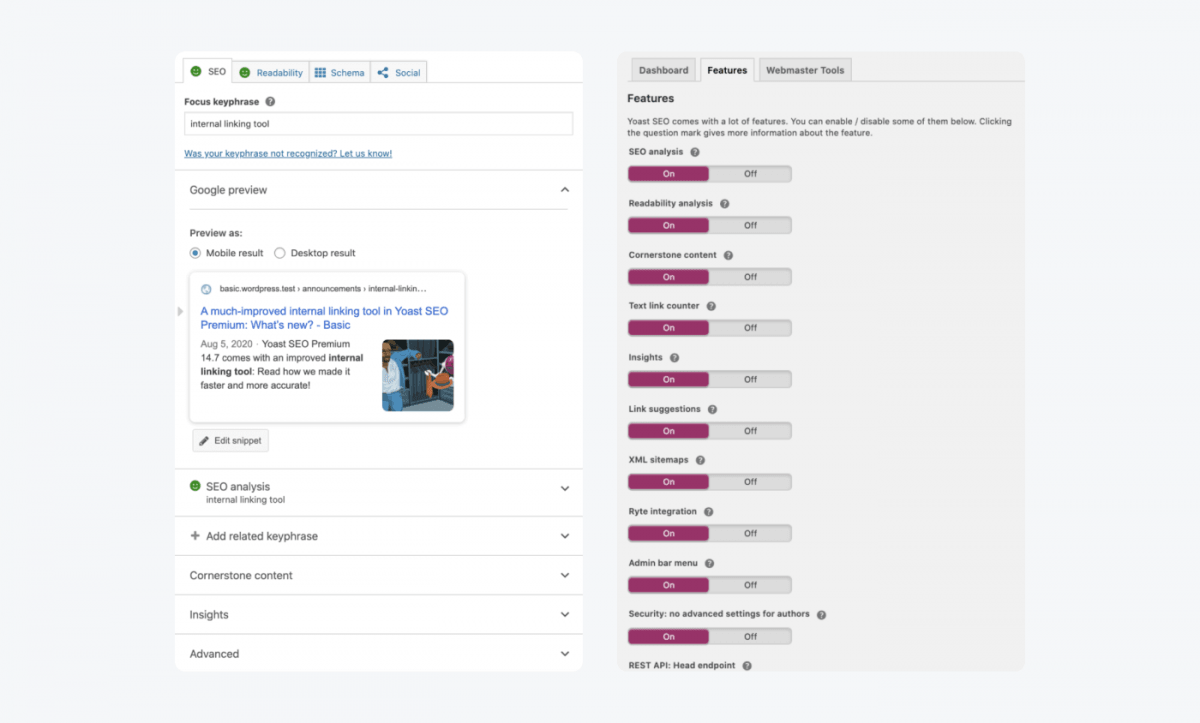Expand the Advanced section
Screen dimensions: 1200x723
pos(564,654)
